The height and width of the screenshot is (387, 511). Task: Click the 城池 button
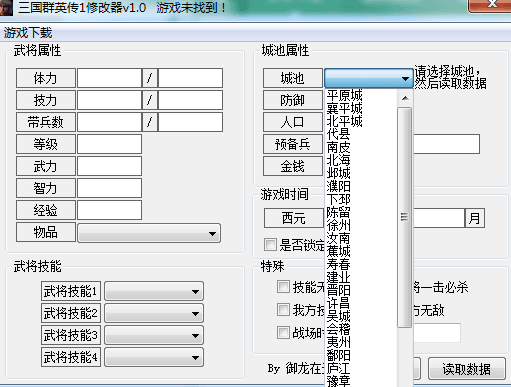point(293,78)
